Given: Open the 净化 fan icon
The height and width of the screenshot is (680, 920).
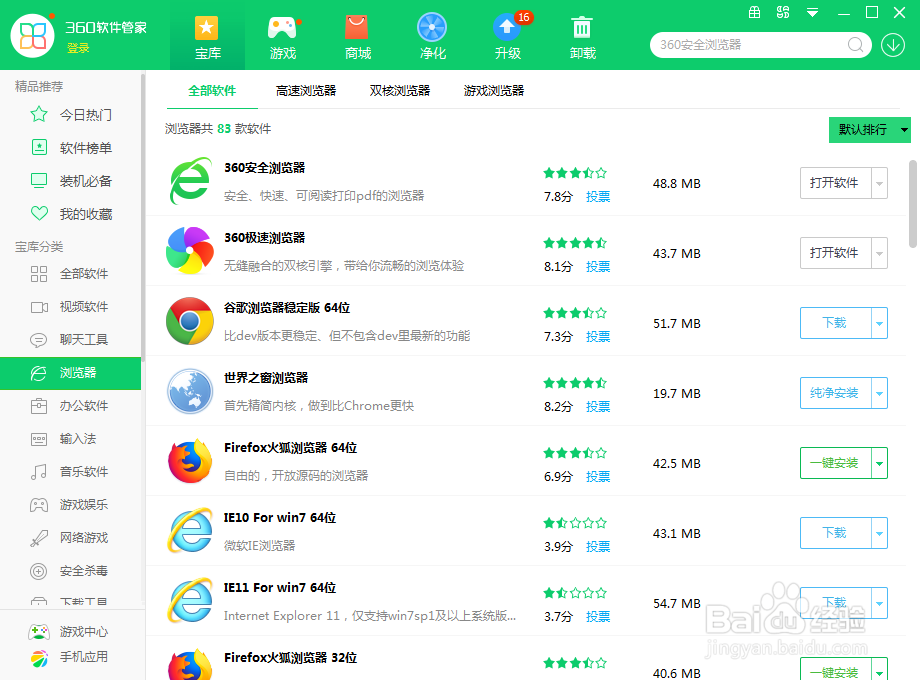Looking at the screenshot, I should coord(432,28).
